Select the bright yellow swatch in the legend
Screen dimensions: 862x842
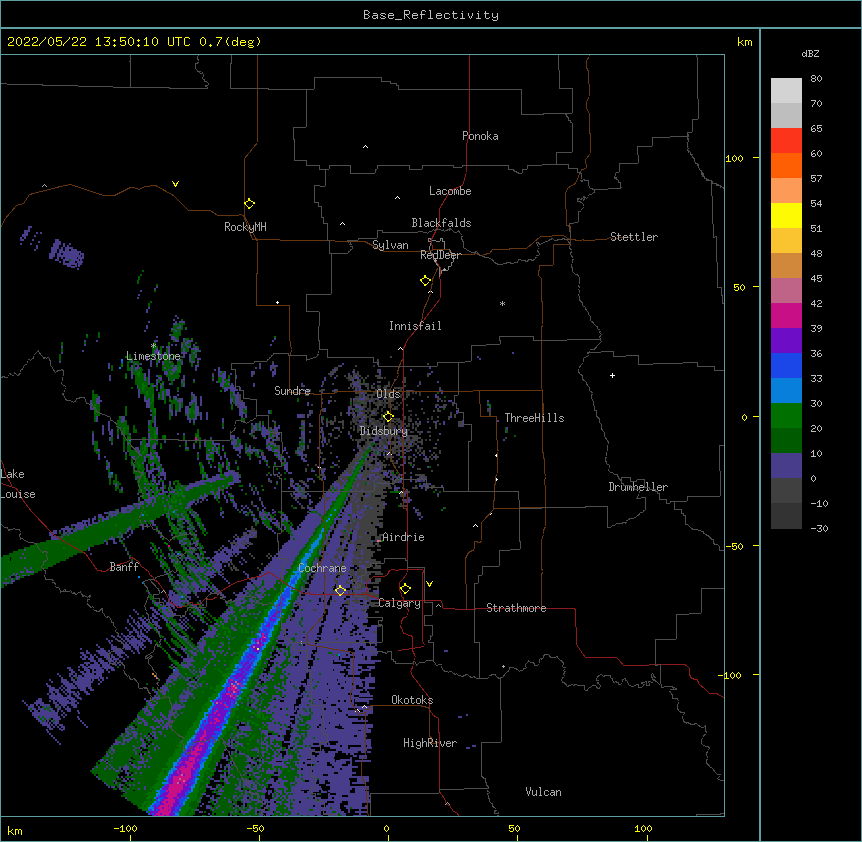coord(786,215)
